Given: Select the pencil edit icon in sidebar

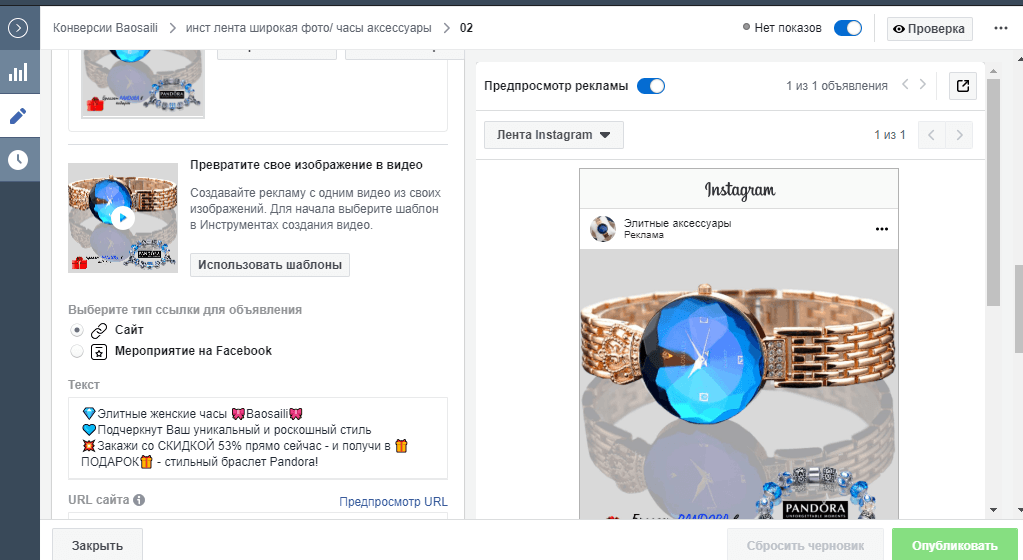Looking at the screenshot, I should pyautogui.click(x=18, y=116).
